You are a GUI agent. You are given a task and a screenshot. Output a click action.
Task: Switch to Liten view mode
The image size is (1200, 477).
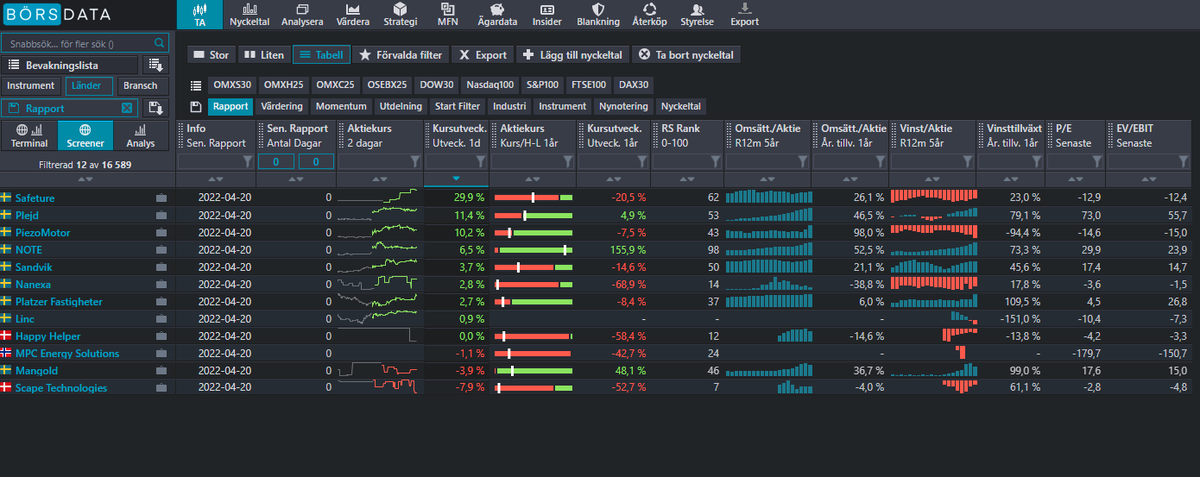click(x=263, y=55)
